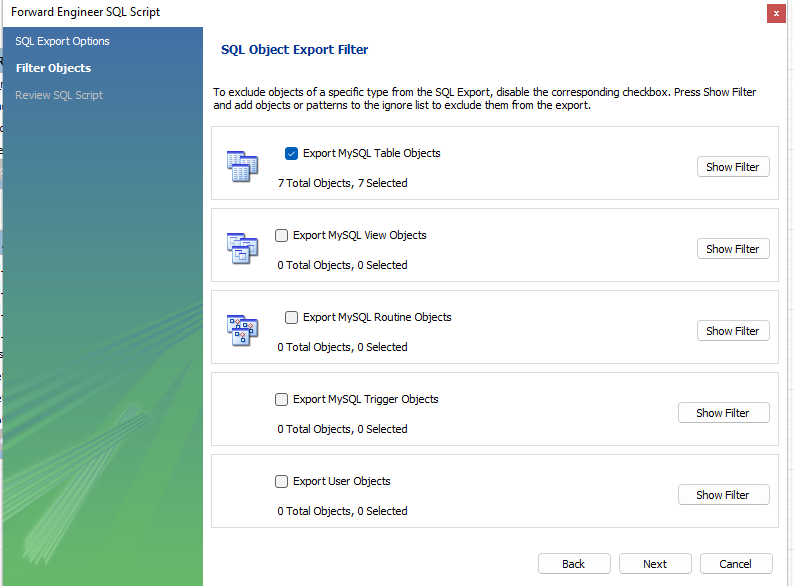The height and width of the screenshot is (586, 794).
Task: Open SQL Export Options step
Action: coord(62,41)
